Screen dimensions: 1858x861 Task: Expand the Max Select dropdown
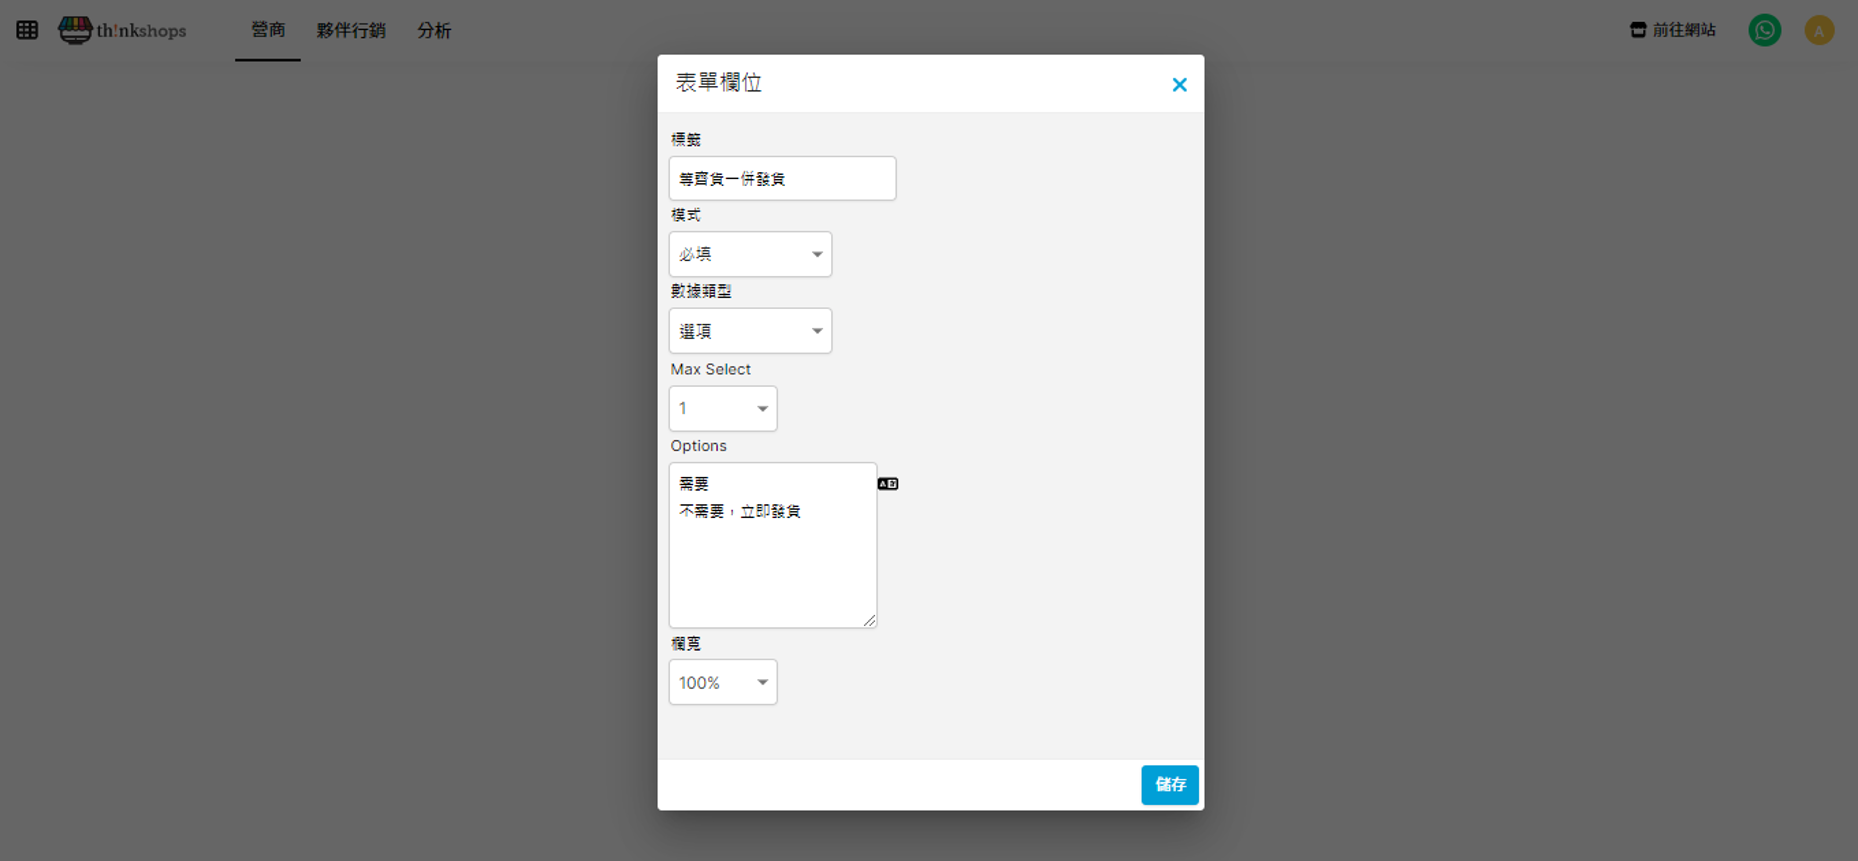click(x=722, y=409)
